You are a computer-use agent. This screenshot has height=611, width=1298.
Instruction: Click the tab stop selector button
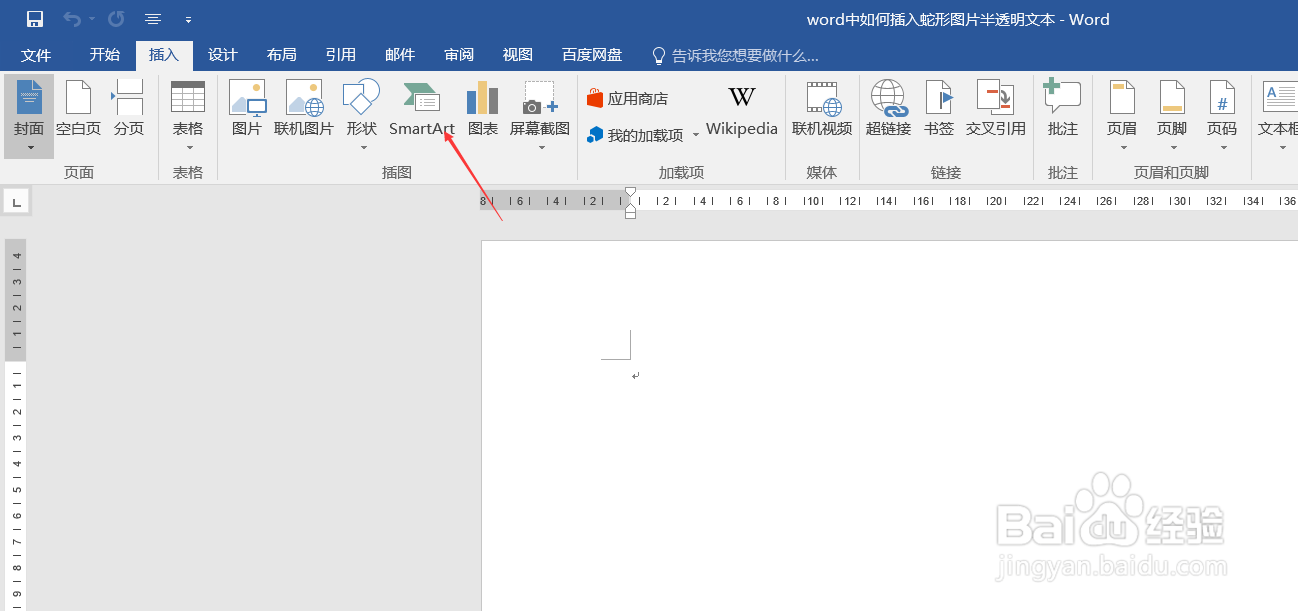tap(16, 202)
